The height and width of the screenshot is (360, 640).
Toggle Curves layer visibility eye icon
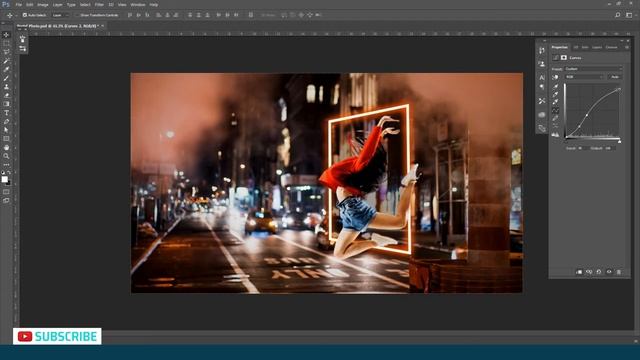[x=609, y=272]
